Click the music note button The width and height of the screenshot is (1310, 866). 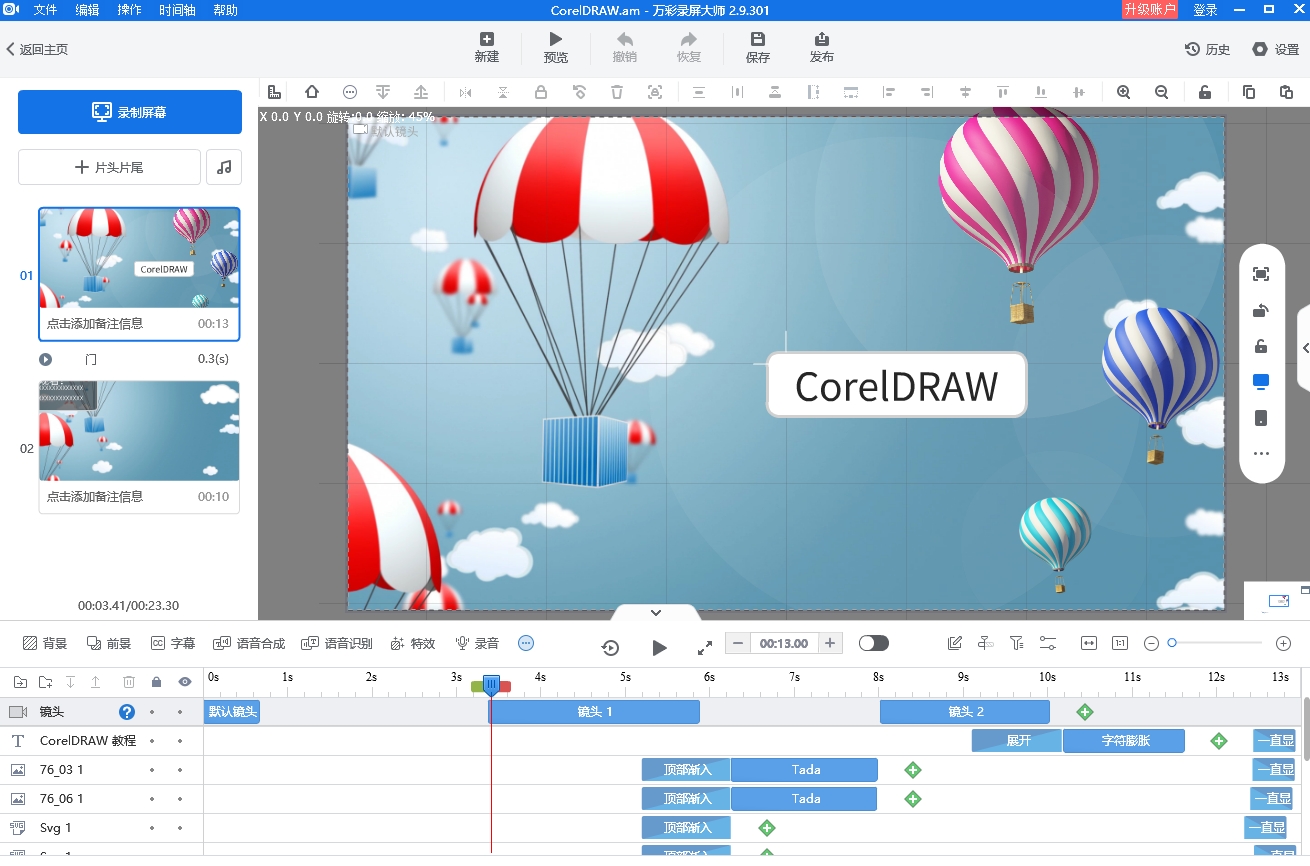(224, 167)
